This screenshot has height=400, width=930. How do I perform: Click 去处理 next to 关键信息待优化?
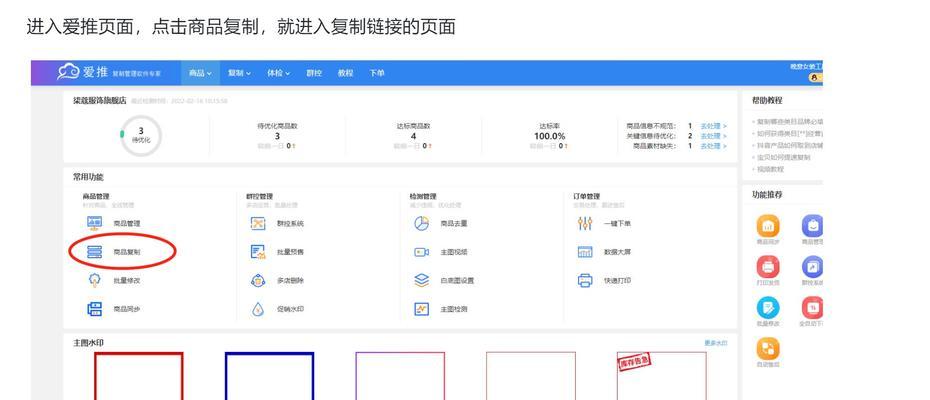[714, 136]
